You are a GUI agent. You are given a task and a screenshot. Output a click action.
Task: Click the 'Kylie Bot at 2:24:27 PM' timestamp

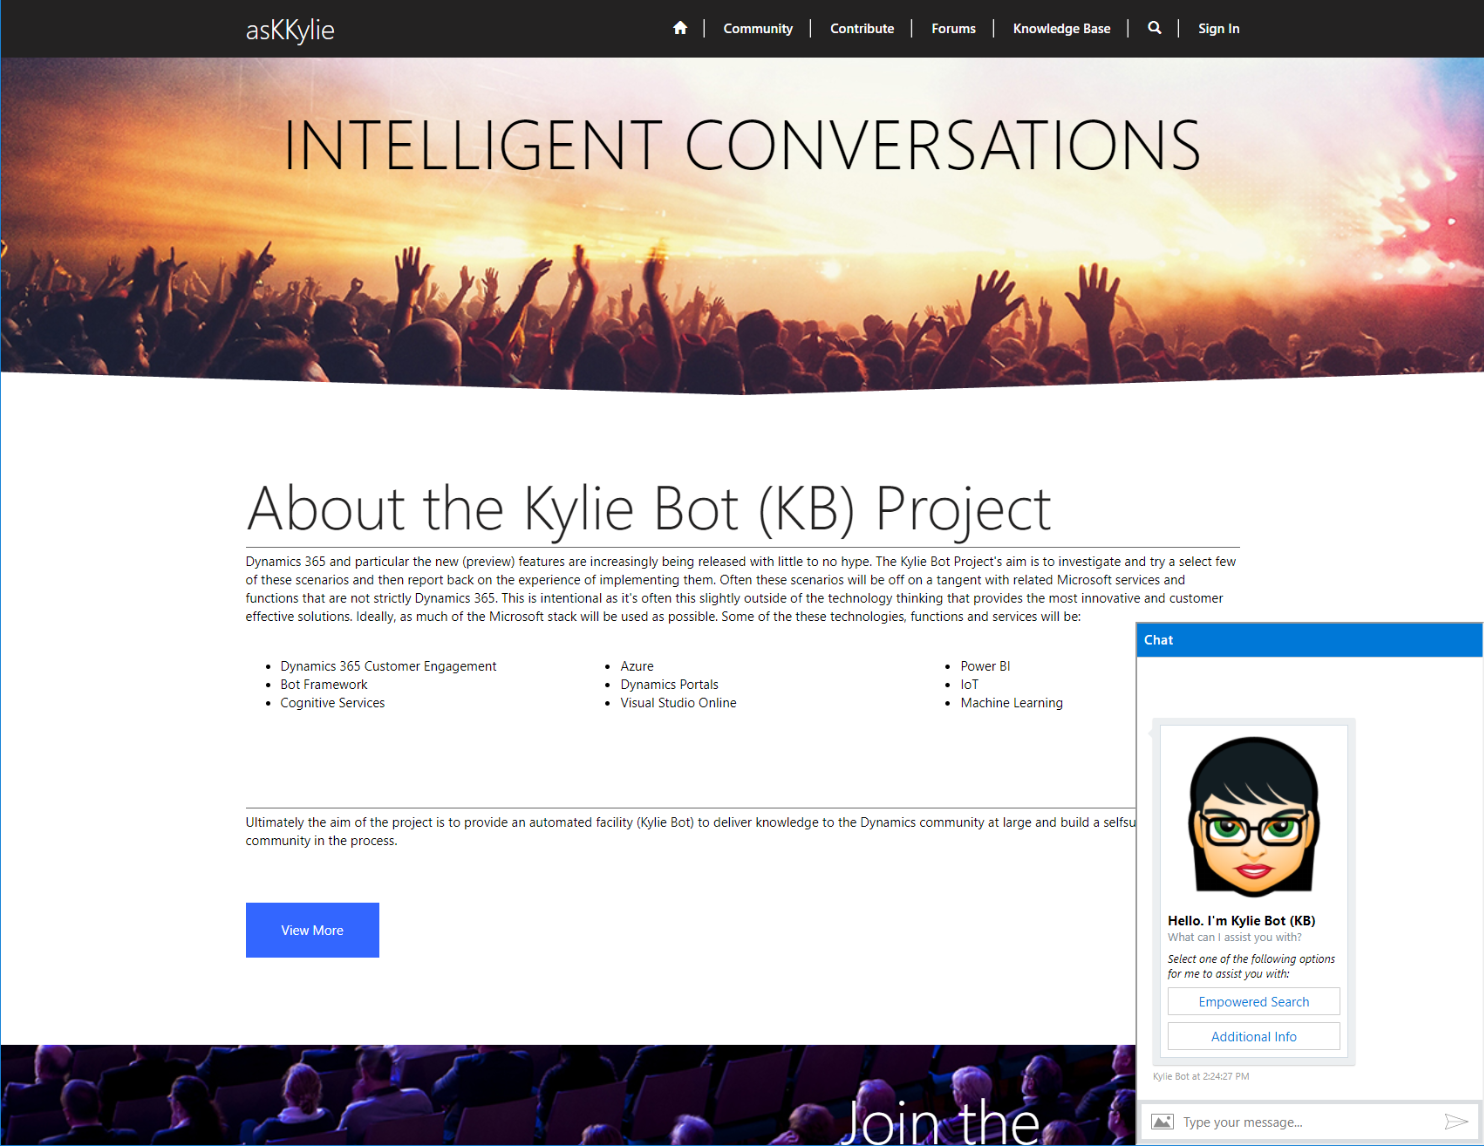[1201, 1077]
